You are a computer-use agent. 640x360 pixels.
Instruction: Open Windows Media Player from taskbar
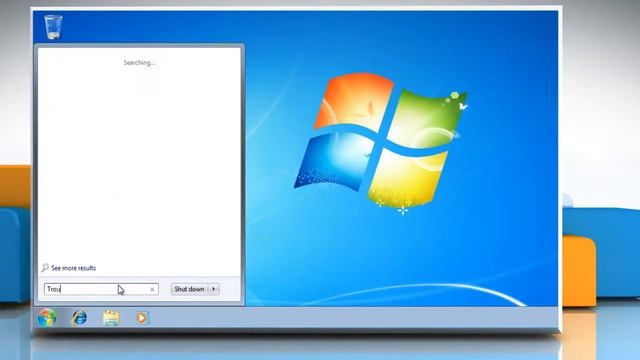click(x=142, y=318)
